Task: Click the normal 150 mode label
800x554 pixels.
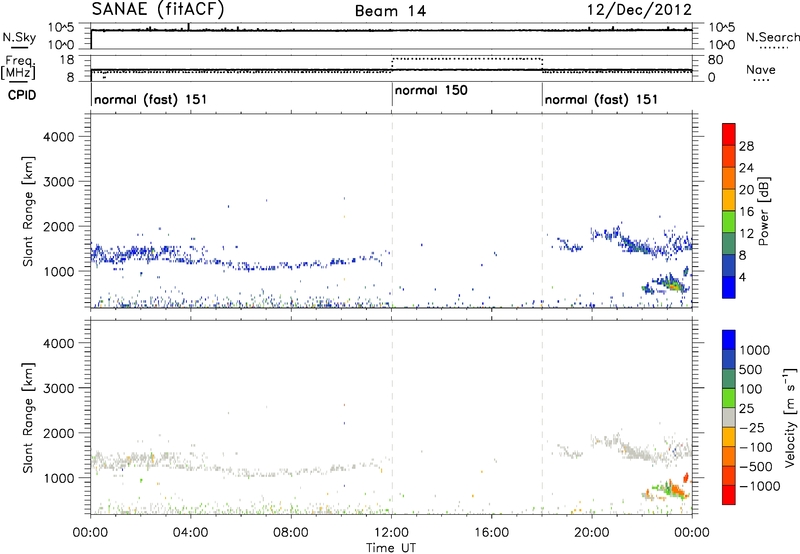Action: (431, 90)
